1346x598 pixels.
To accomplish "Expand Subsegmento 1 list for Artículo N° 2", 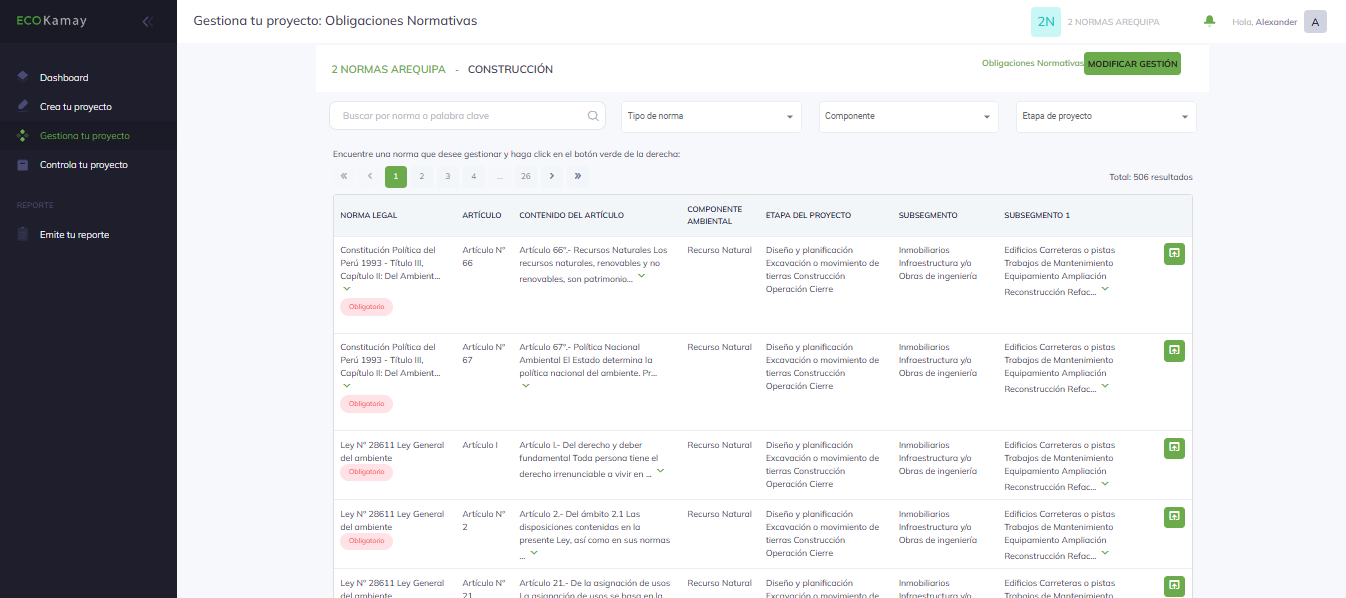I will click(x=1105, y=553).
